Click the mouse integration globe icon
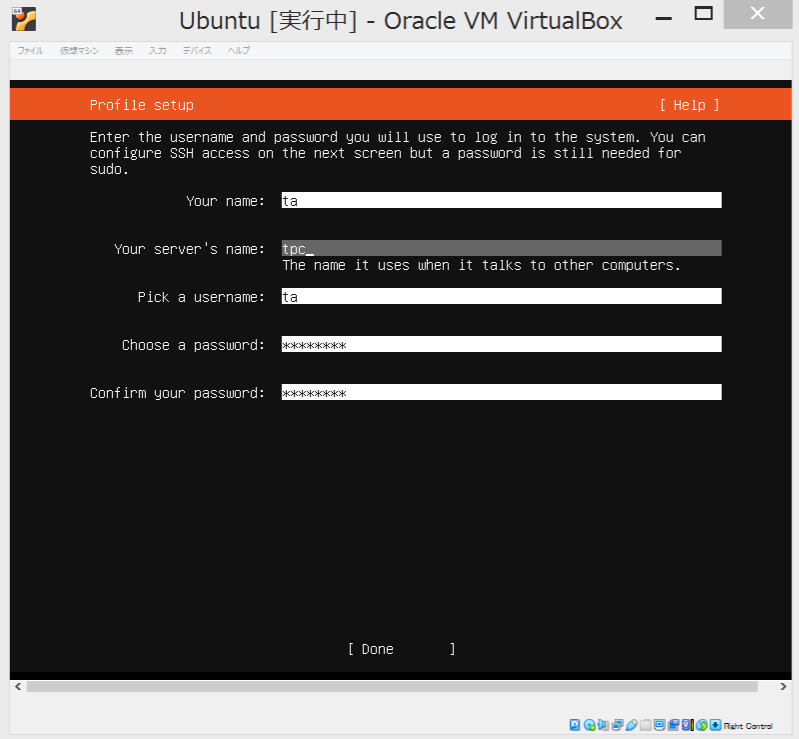Image resolution: width=799 pixels, height=739 pixels. pos(702,725)
